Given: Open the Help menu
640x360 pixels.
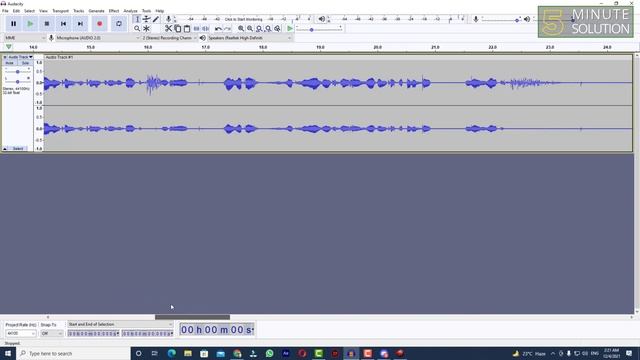Looking at the screenshot, I should 160,11.
